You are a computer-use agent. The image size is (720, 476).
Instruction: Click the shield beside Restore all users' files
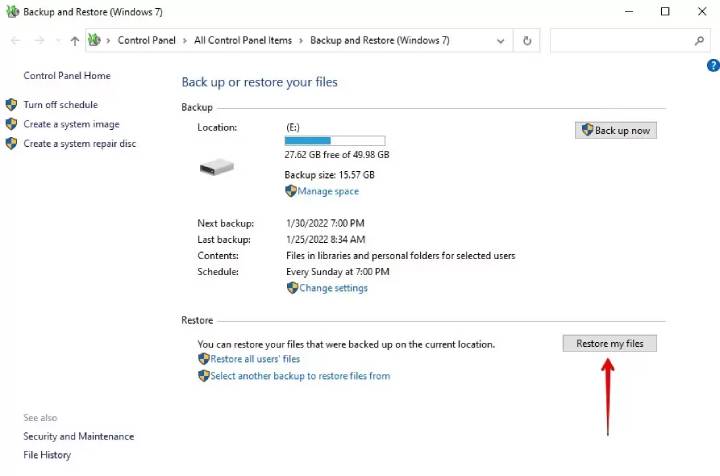click(203, 358)
